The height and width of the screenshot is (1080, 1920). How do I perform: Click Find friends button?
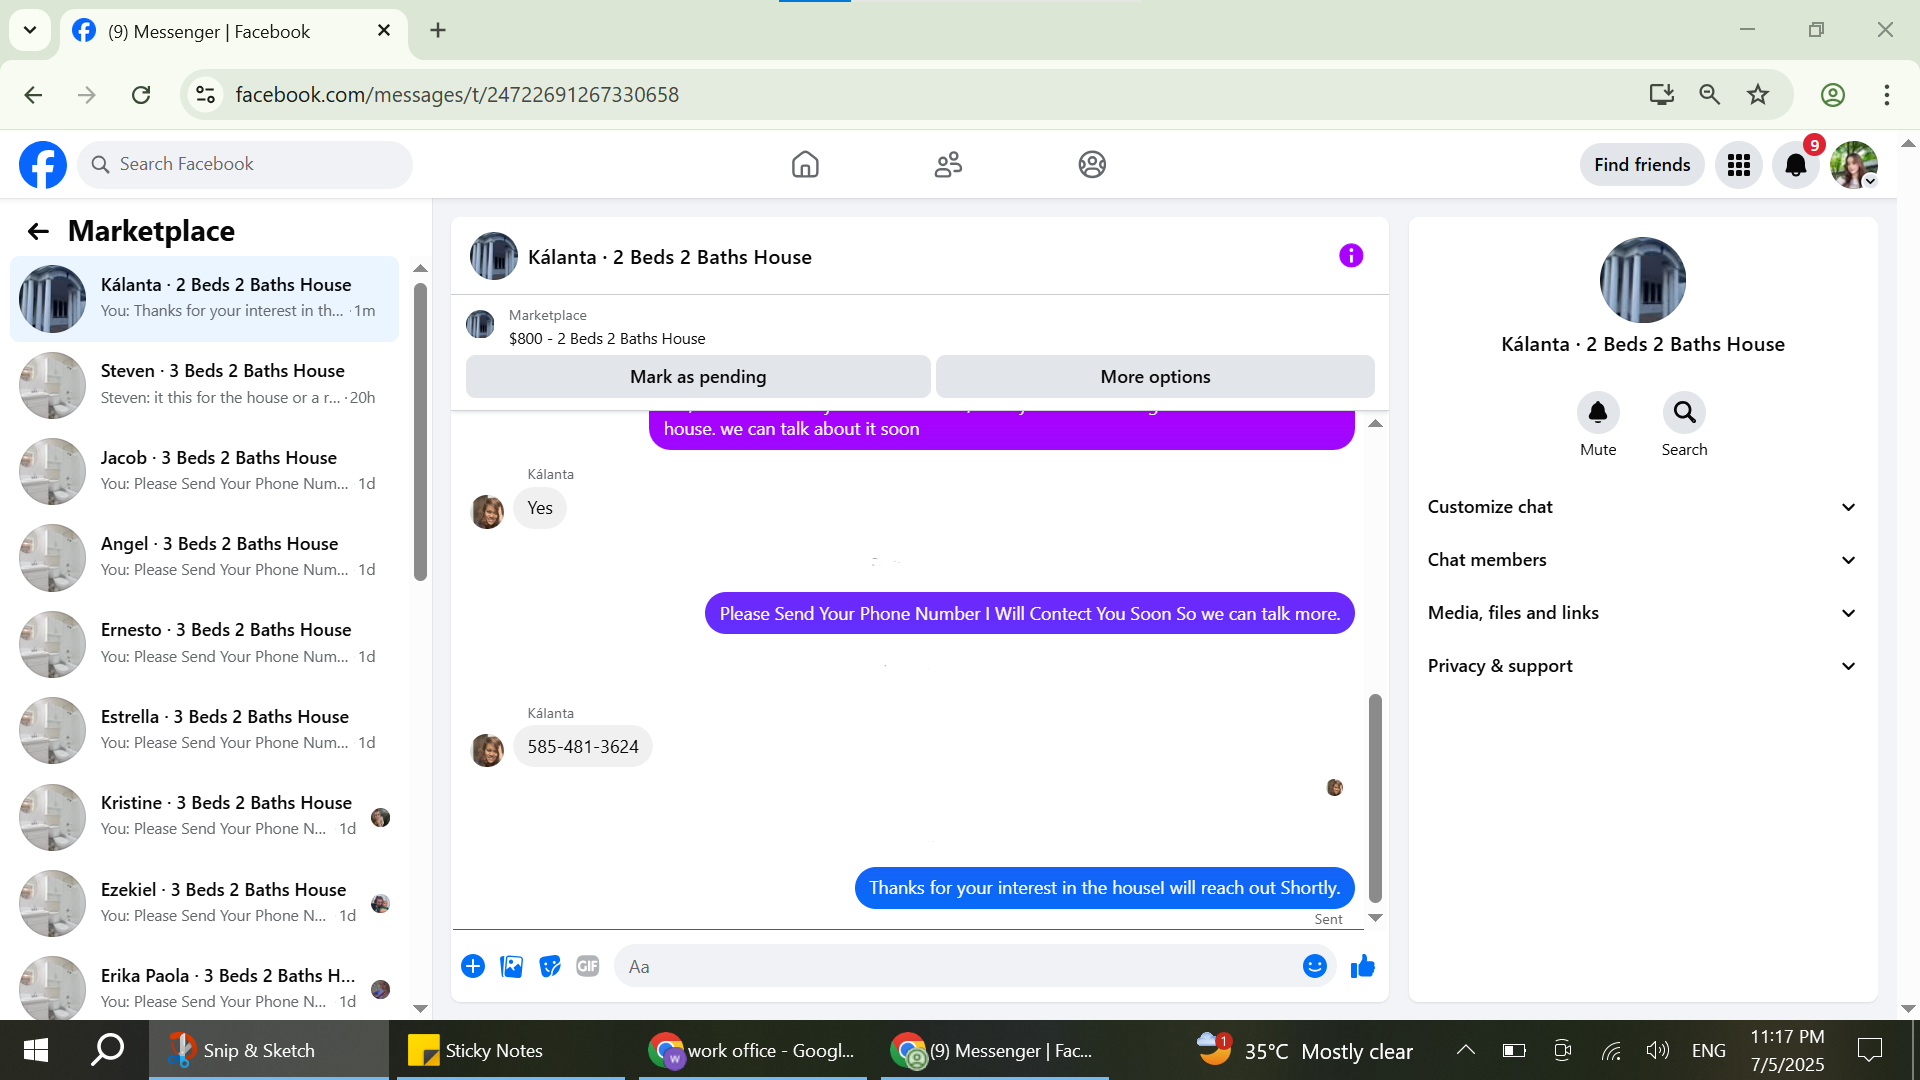1641,165
